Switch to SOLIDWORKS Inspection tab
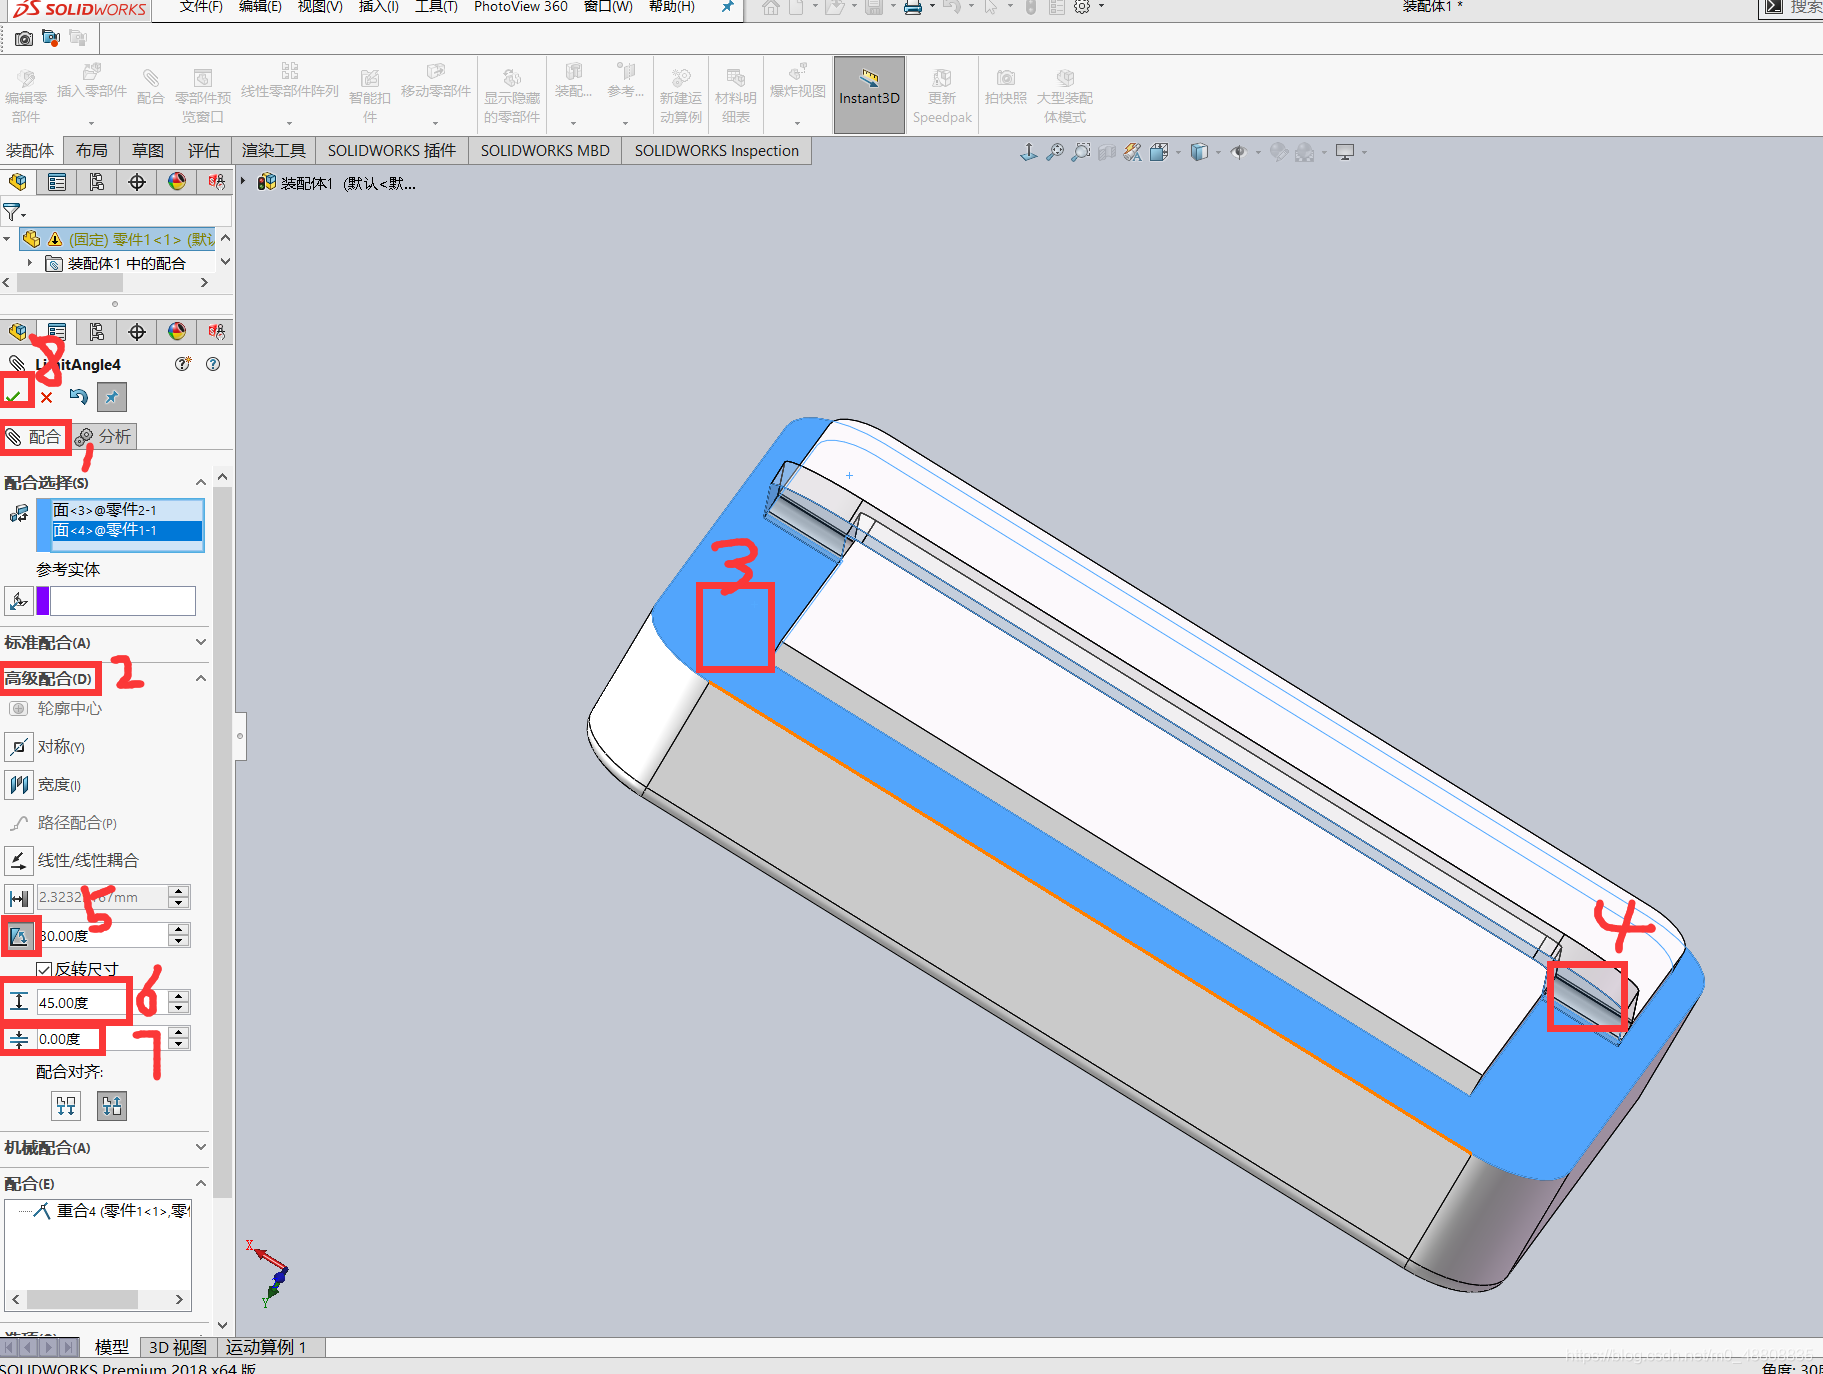The height and width of the screenshot is (1374, 1823). [x=716, y=150]
